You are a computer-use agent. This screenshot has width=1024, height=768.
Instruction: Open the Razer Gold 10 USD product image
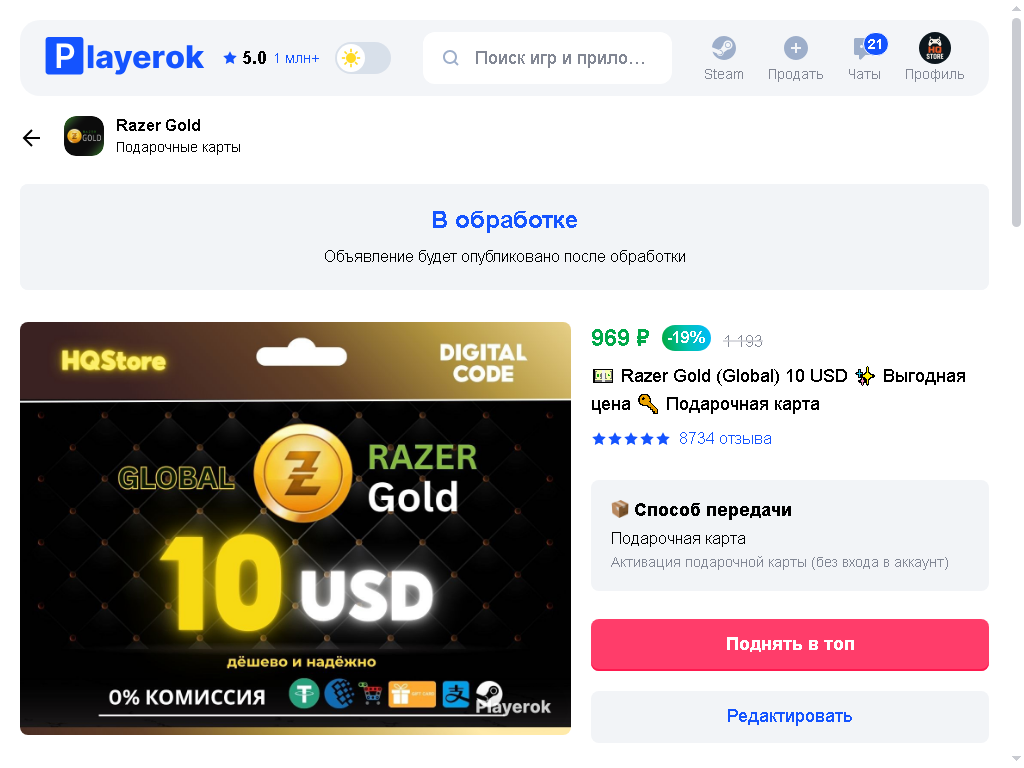click(295, 528)
